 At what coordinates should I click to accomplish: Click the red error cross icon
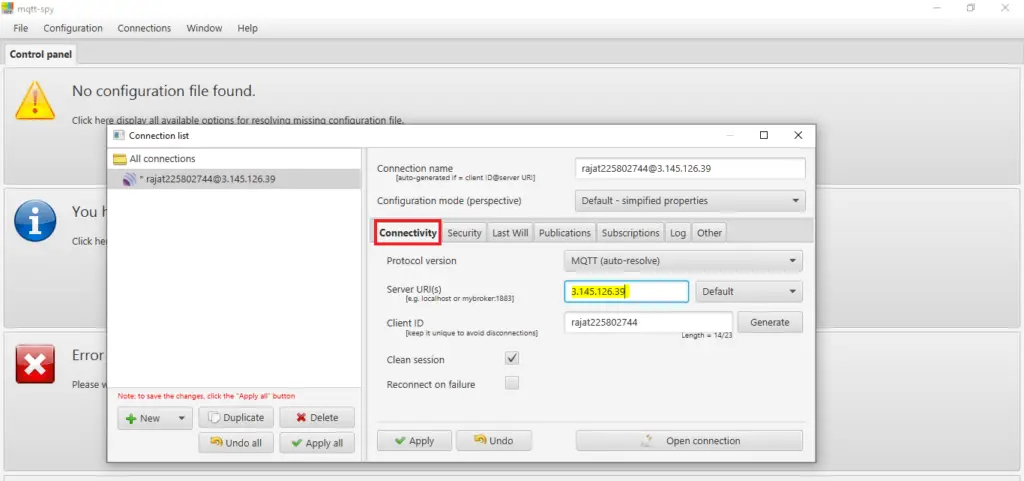35,364
